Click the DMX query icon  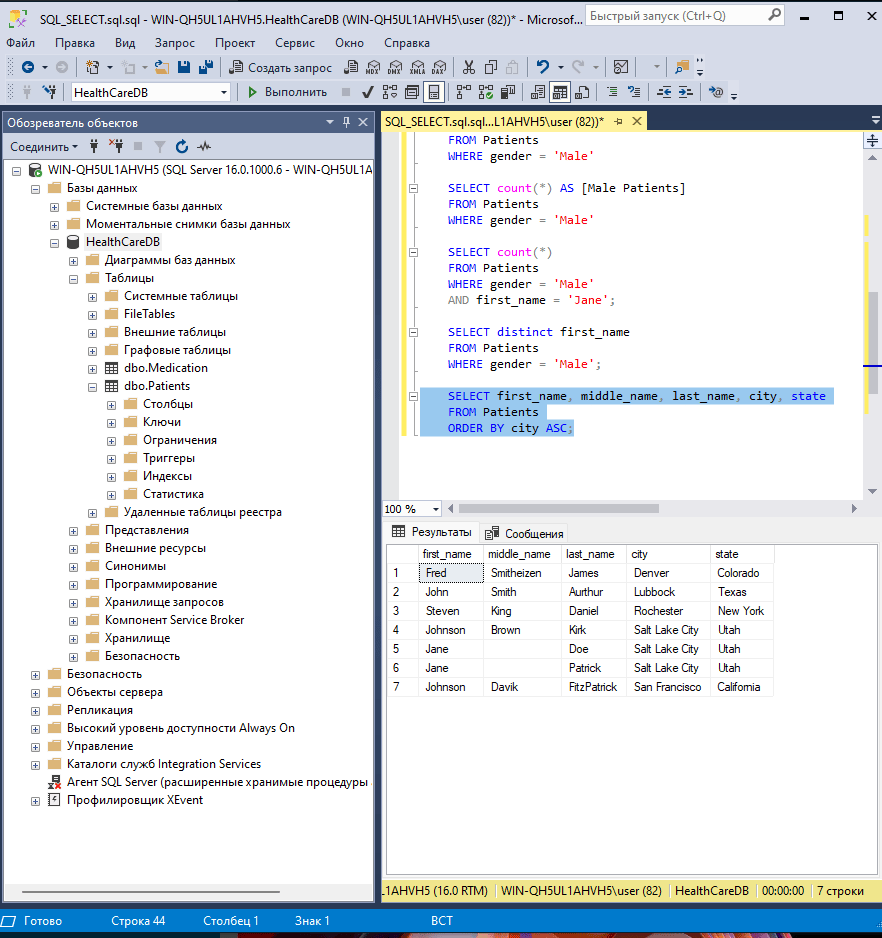(395, 67)
